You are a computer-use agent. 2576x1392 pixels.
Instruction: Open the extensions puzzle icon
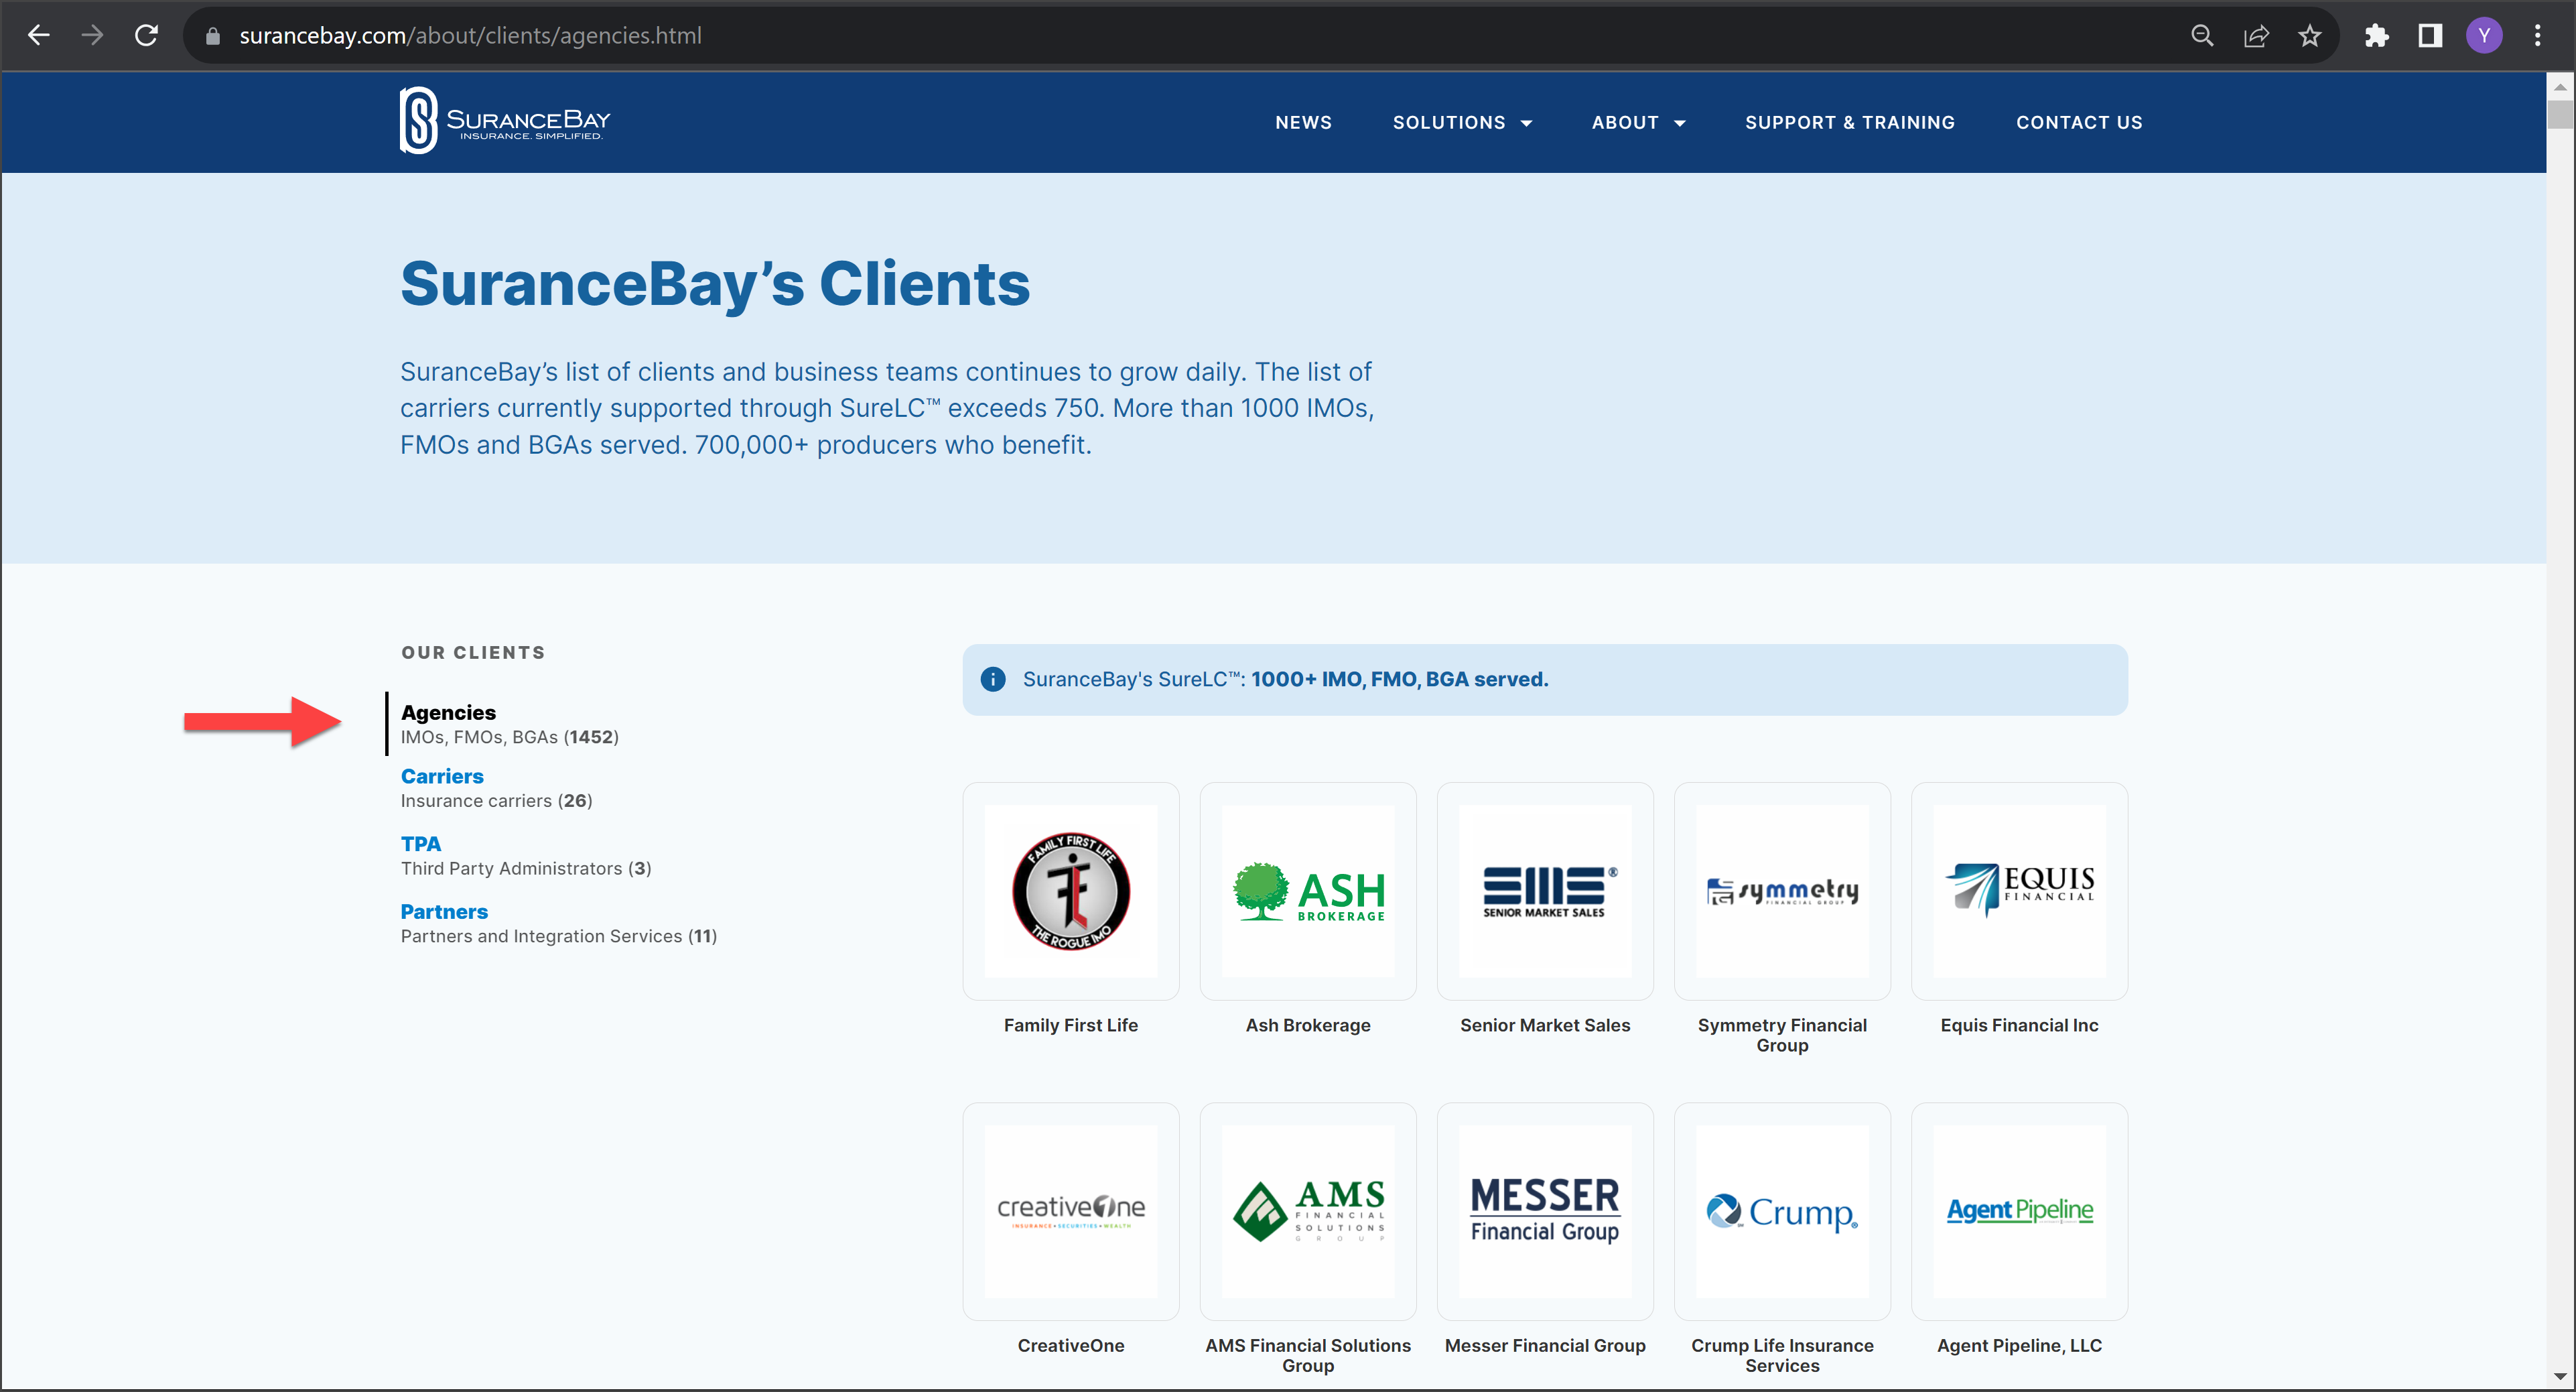tap(2377, 36)
